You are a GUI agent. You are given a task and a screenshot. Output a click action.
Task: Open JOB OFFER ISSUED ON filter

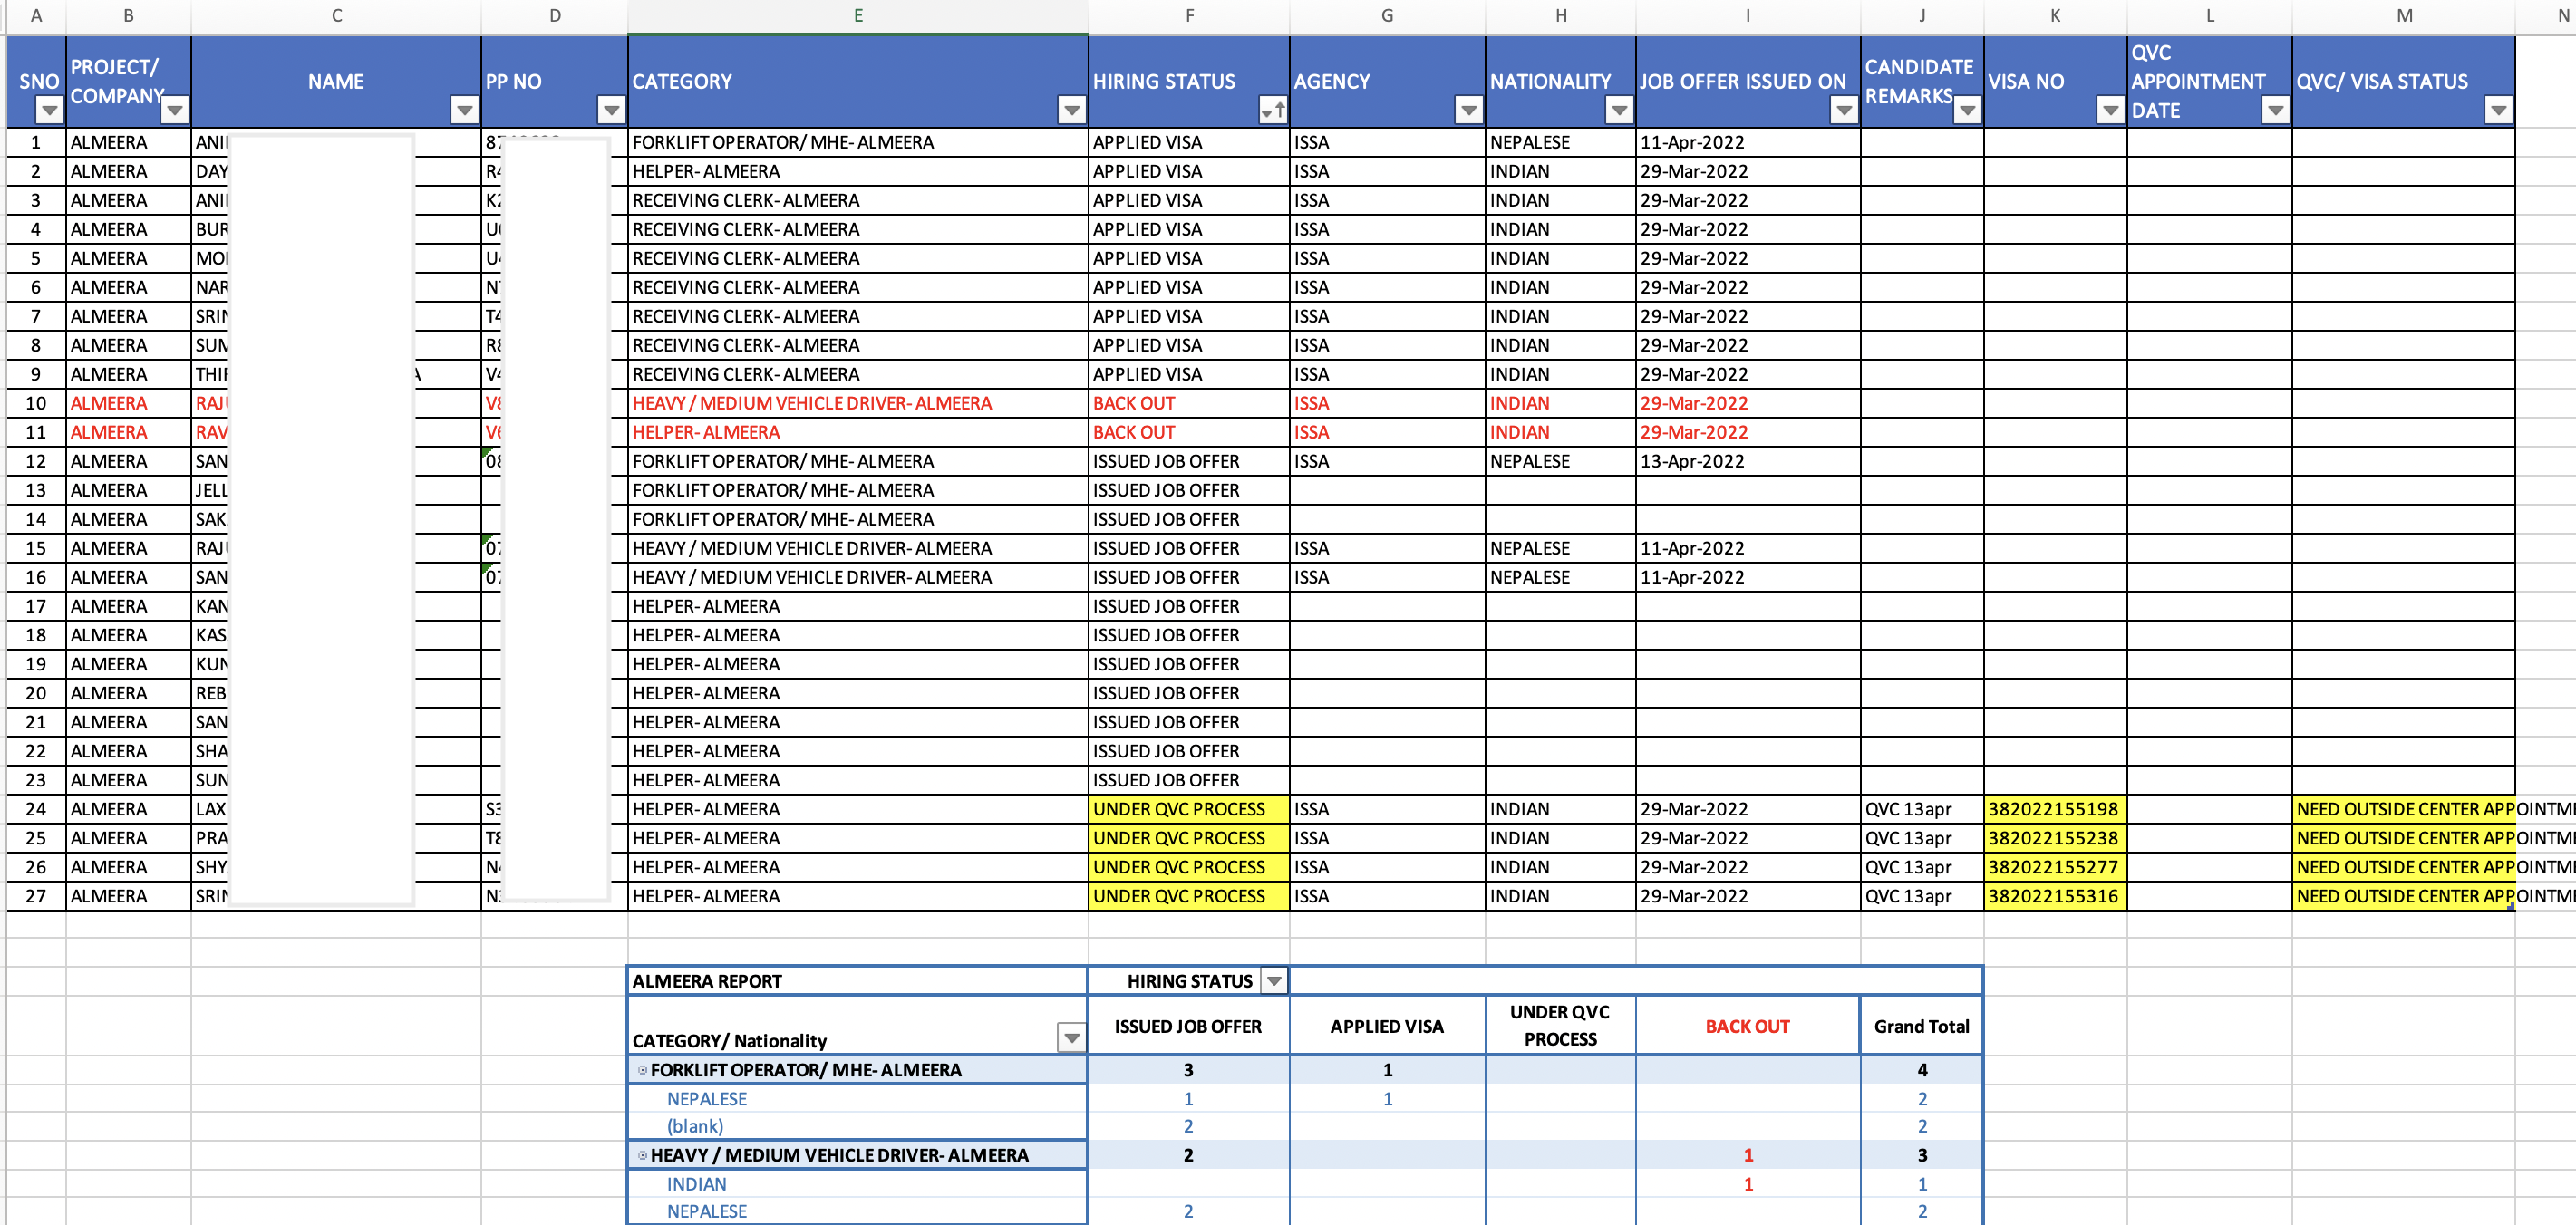tap(1843, 110)
